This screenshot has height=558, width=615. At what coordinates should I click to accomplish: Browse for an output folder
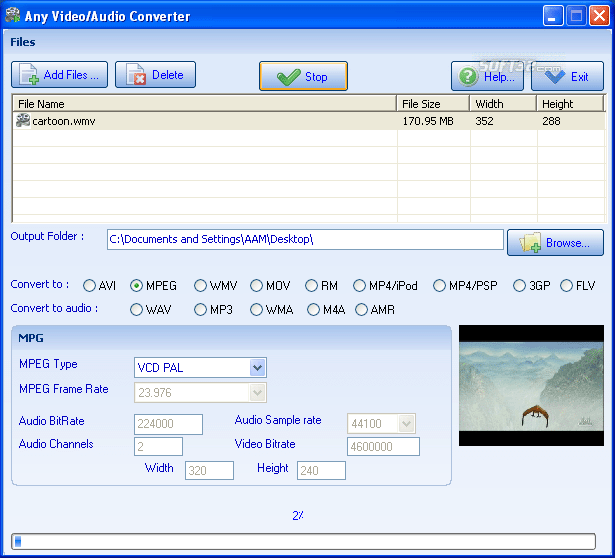(555, 243)
